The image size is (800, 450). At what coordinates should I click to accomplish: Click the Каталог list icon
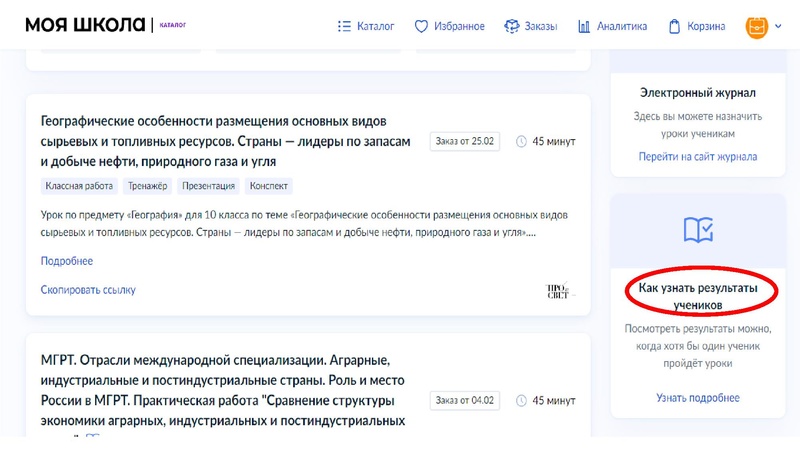click(x=344, y=26)
